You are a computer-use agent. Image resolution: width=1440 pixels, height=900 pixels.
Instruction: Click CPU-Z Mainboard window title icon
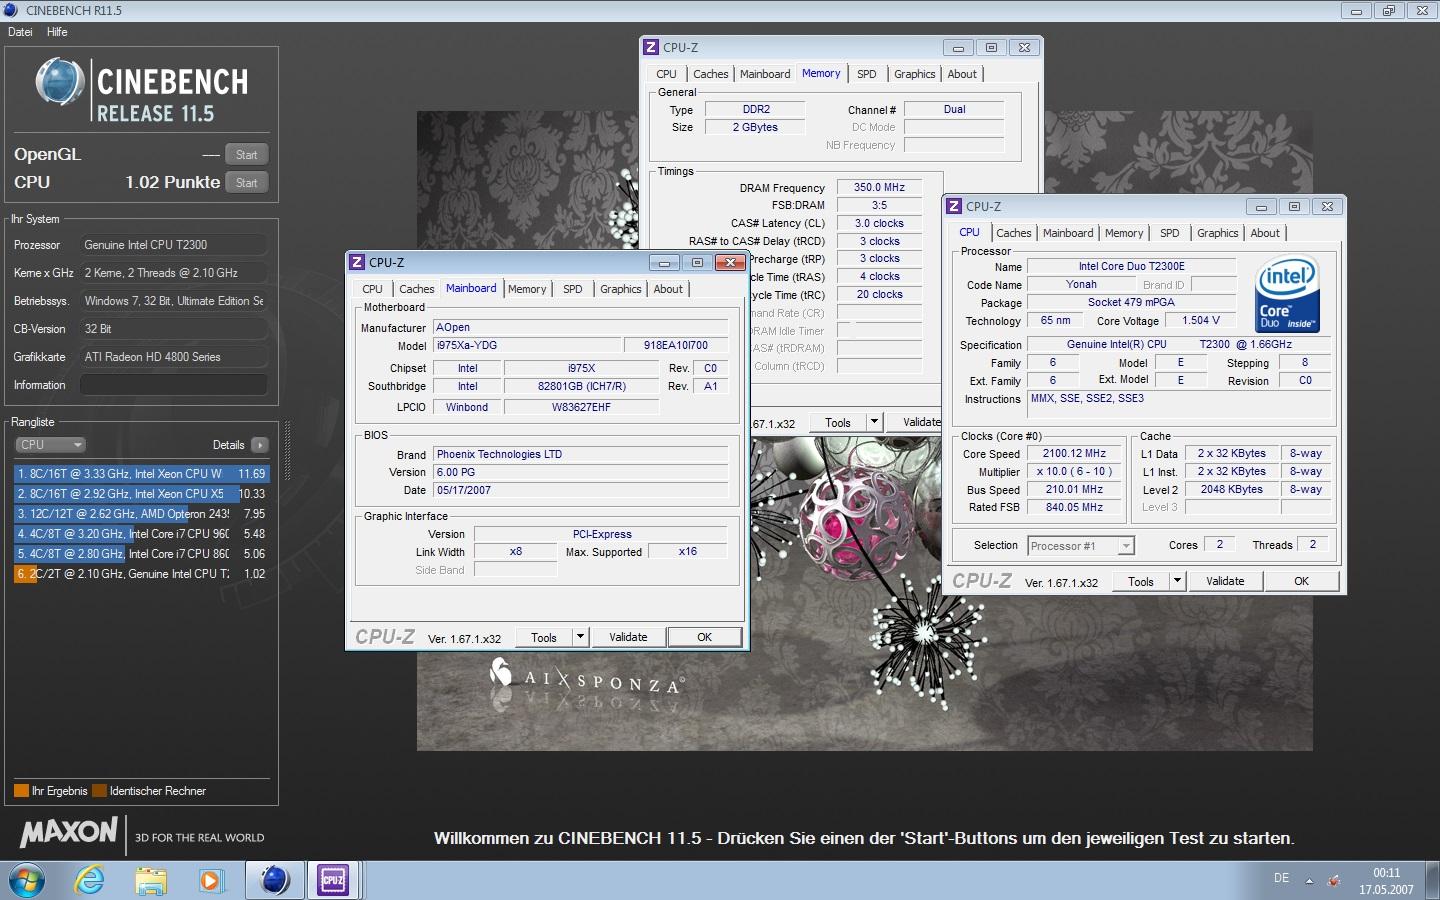point(357,262)
